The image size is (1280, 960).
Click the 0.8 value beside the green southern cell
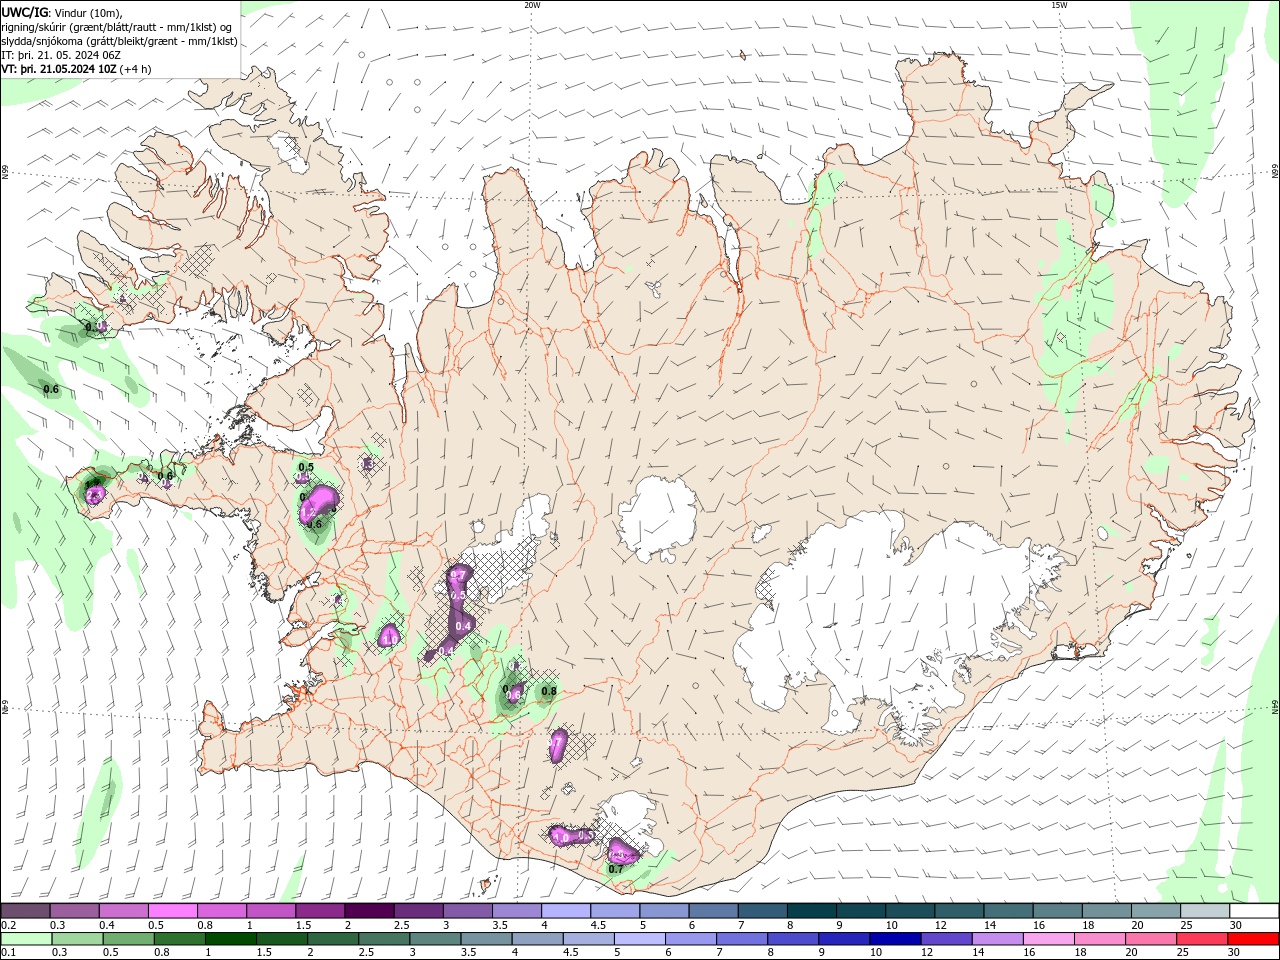click(549, 691)
